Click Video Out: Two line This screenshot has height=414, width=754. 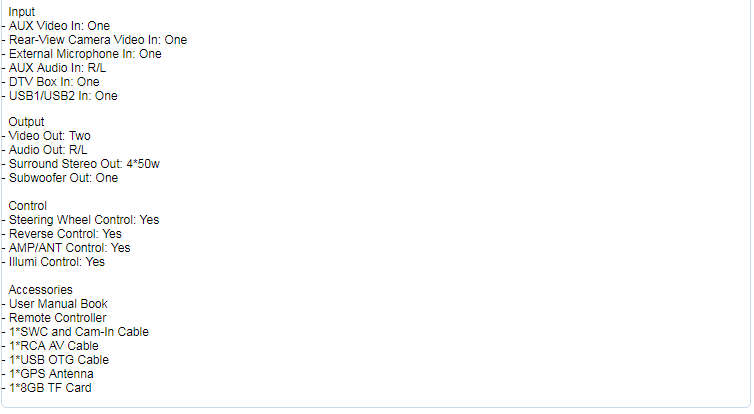pyautogui.click(x=46, y=136)
